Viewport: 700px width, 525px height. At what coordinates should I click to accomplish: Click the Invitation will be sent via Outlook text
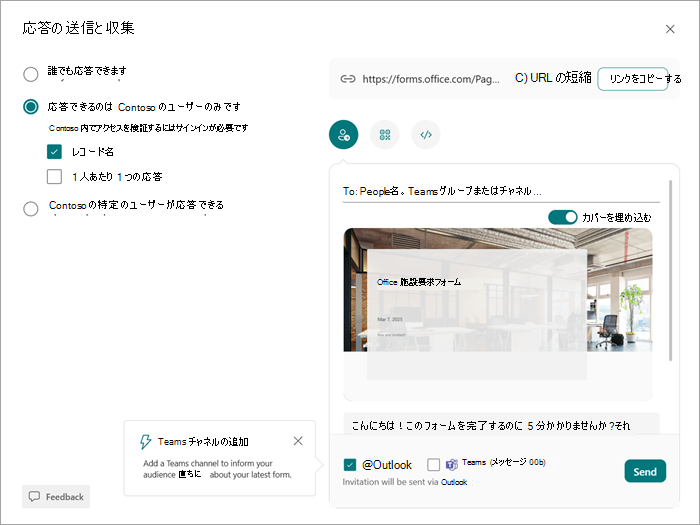pyautogui.click(x=404, y=482)
